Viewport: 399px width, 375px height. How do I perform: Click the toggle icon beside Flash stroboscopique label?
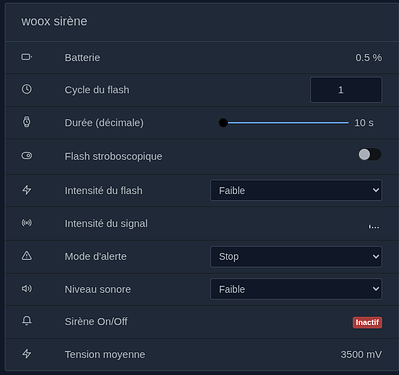pos(27,155)
